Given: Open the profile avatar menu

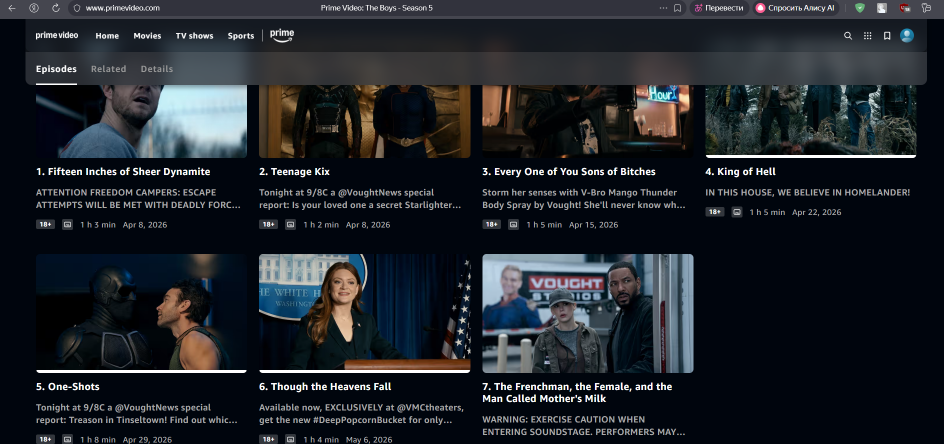Looking at the screenshot, I should point(907,36).
